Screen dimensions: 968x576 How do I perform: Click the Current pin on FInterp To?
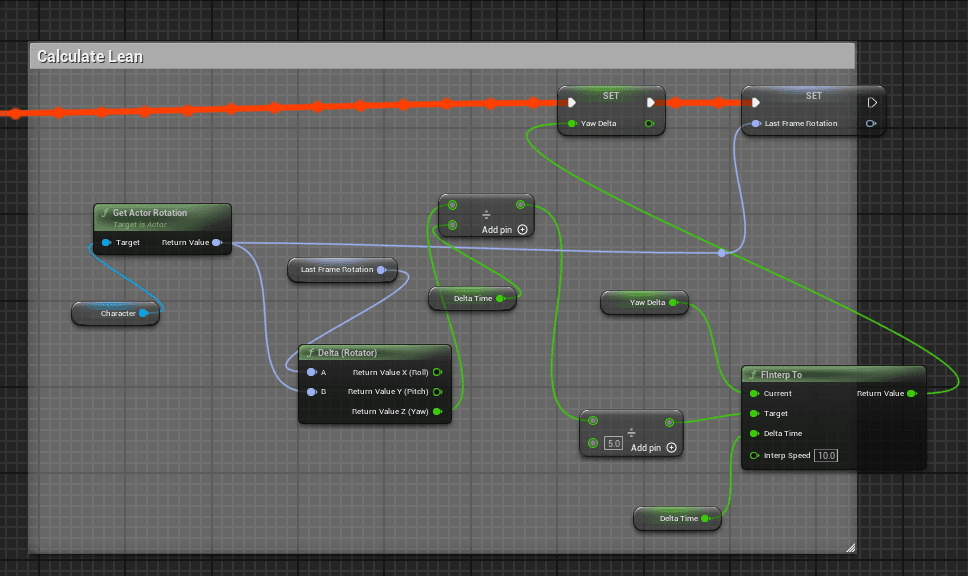point(754,393)
